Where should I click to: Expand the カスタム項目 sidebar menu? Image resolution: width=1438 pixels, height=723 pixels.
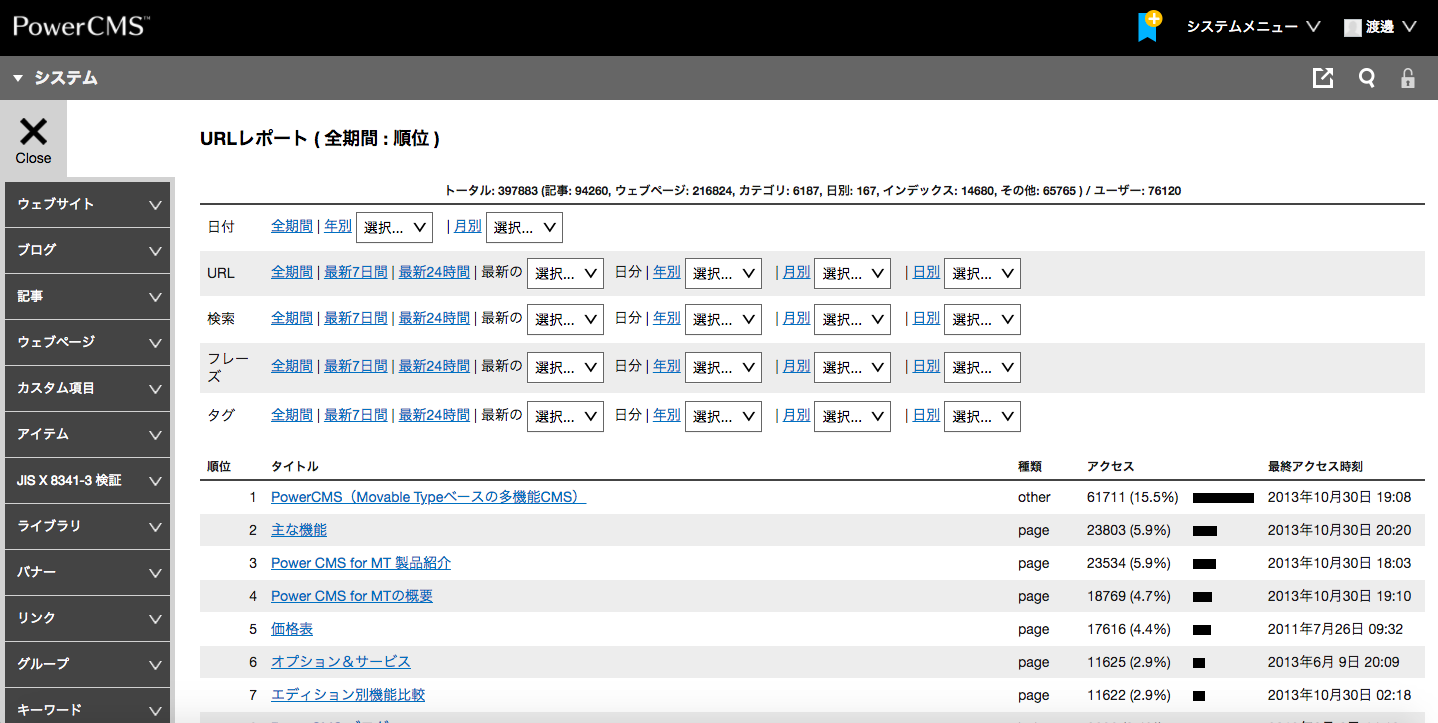[87, 388]
